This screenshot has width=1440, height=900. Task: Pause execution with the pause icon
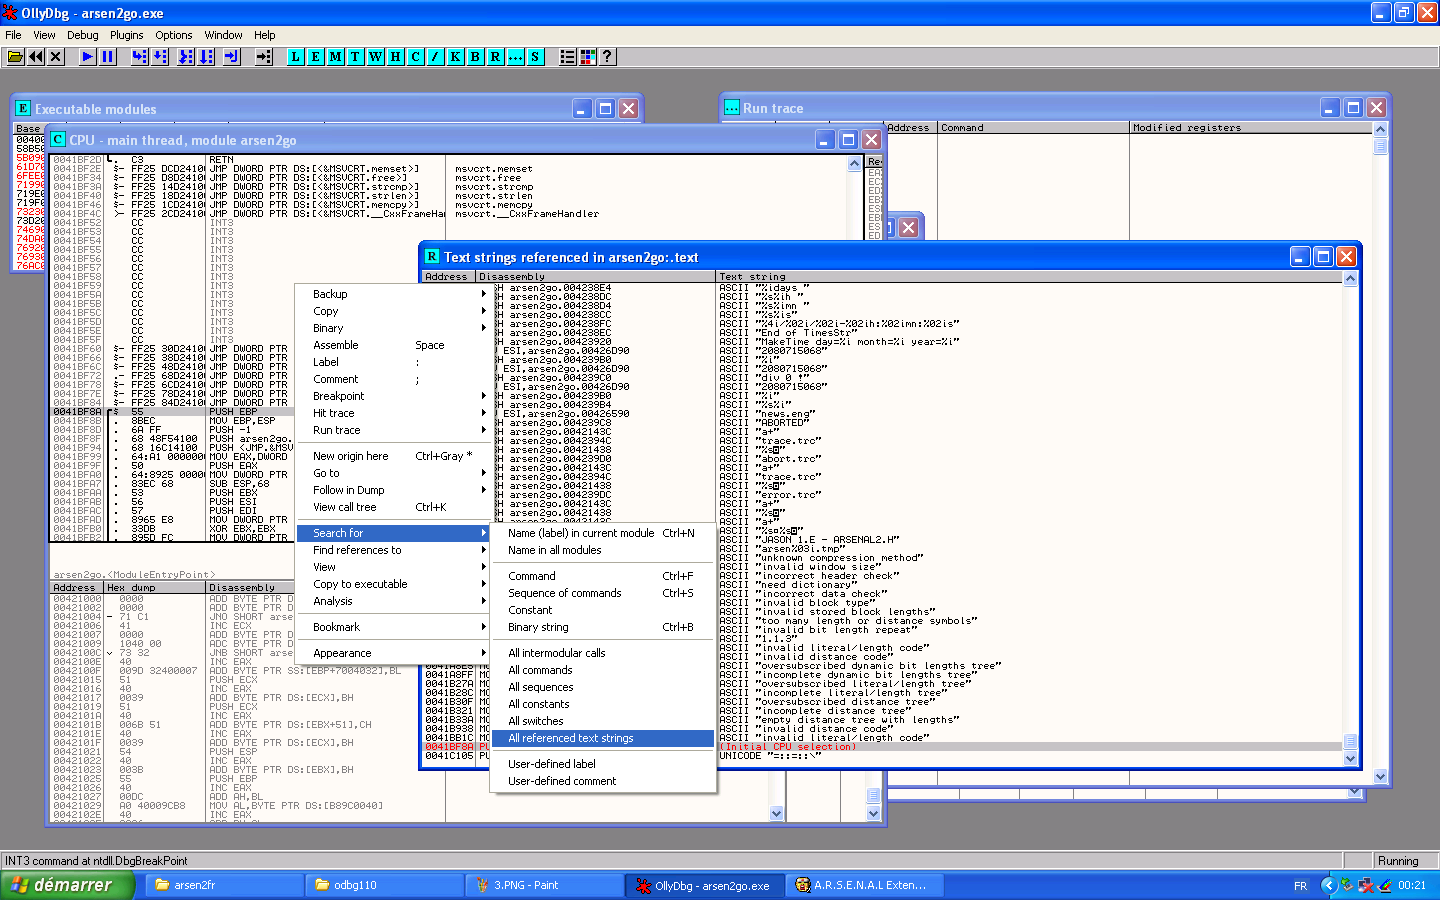point(108,57)
